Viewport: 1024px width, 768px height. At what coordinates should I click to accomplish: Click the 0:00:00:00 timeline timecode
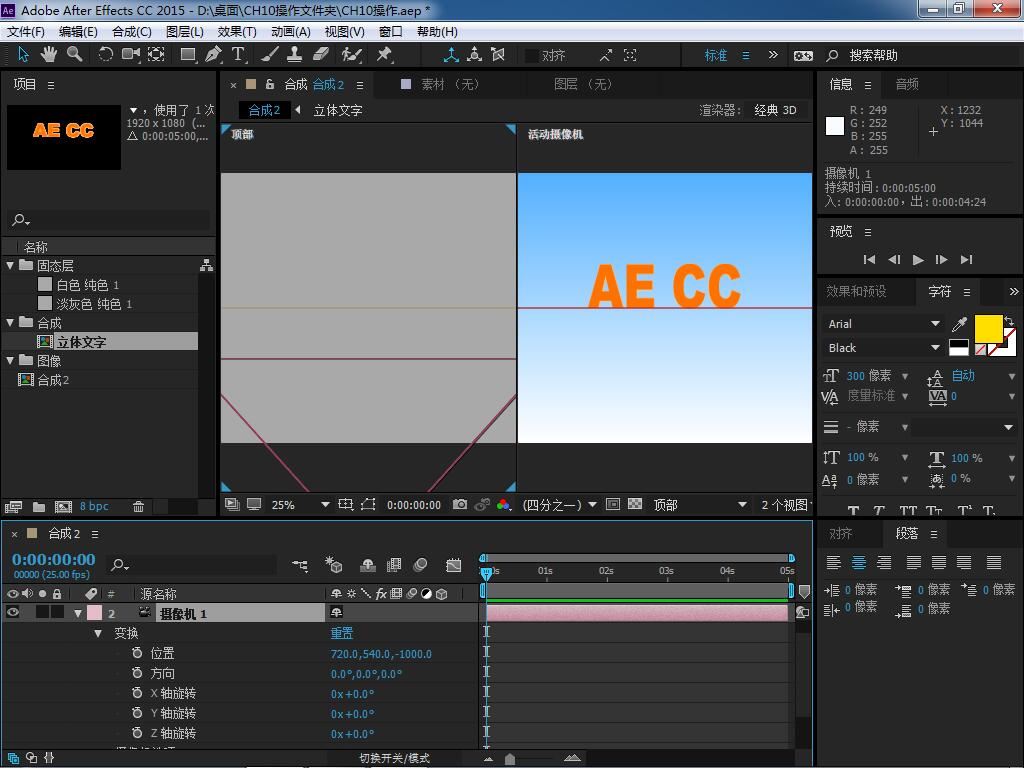tap(54, 560)
